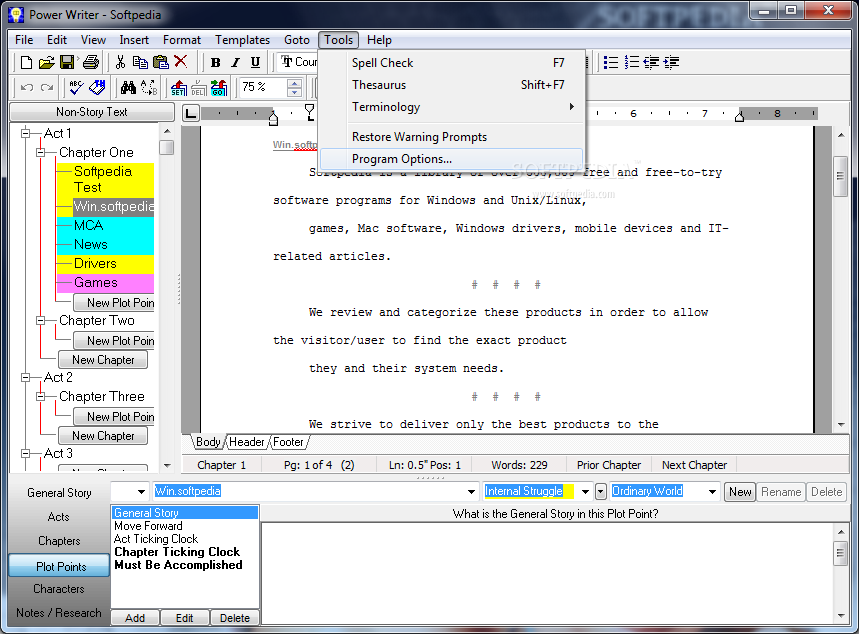859x634 pixels.
Task: Click the open folder icon
Action: click(x=47, y=62)
